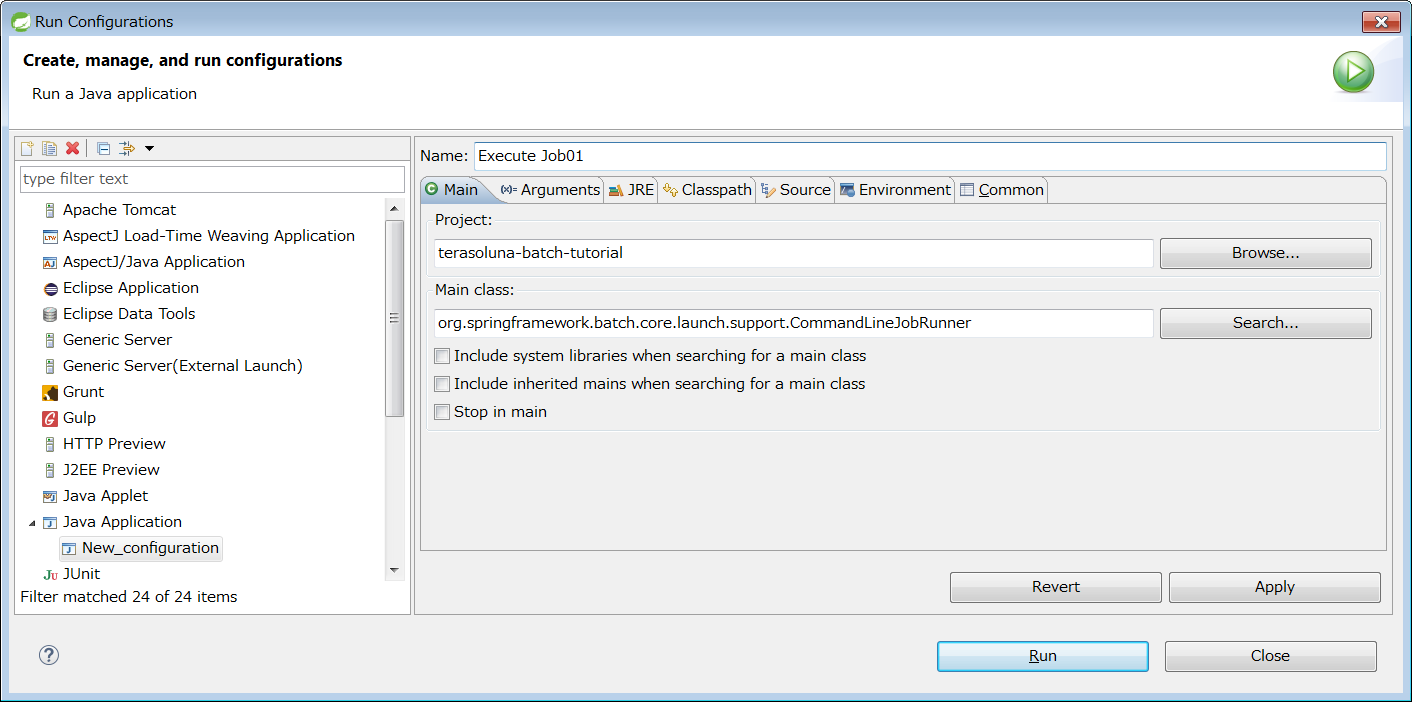Click the Close button
The height and width of the screenshot is (702, 1412).
tap(1271, 656)
